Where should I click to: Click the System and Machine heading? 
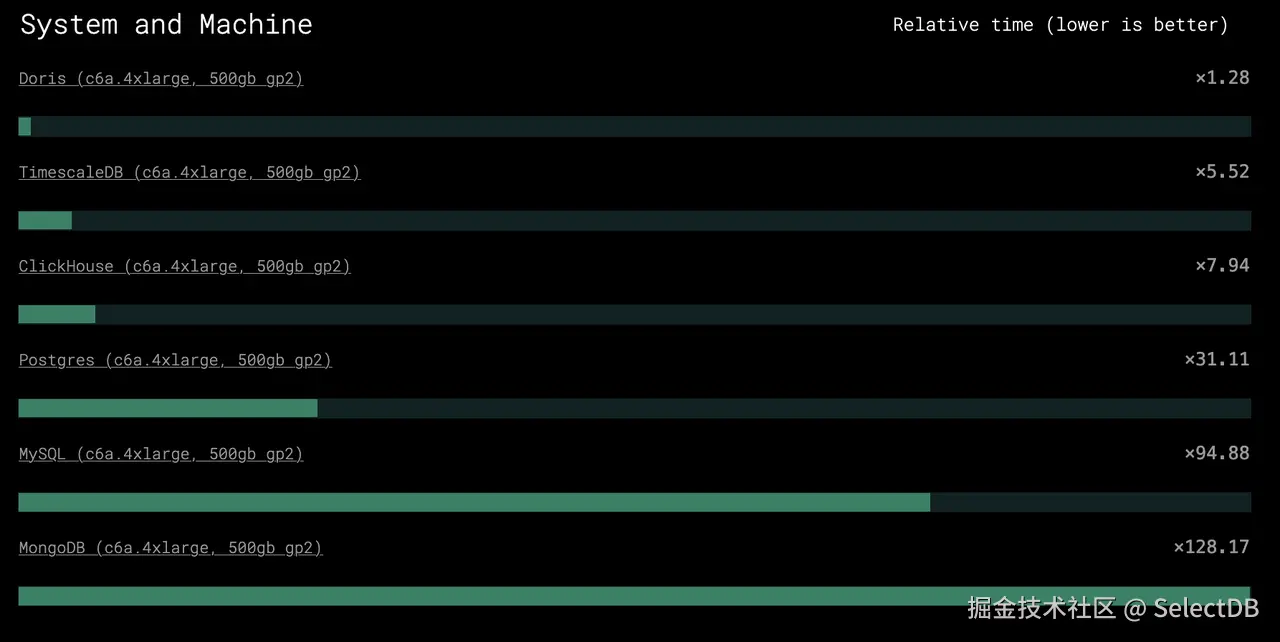(166, 25)
